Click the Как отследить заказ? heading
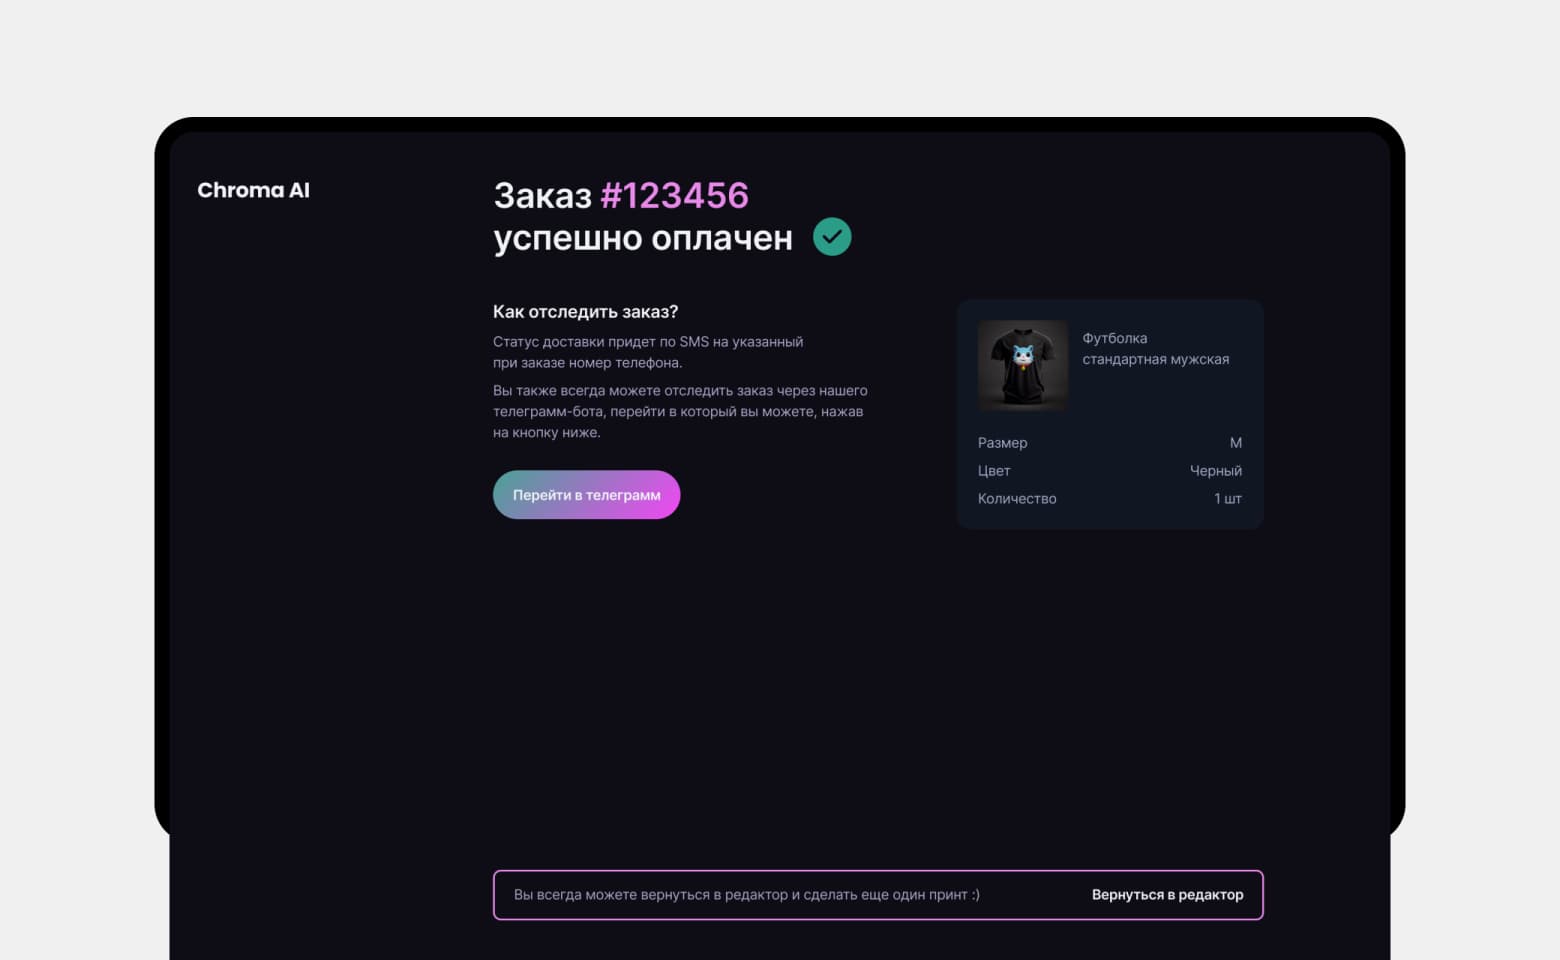The height and width of the screenshot is (960, 1560). pos(585,312)
